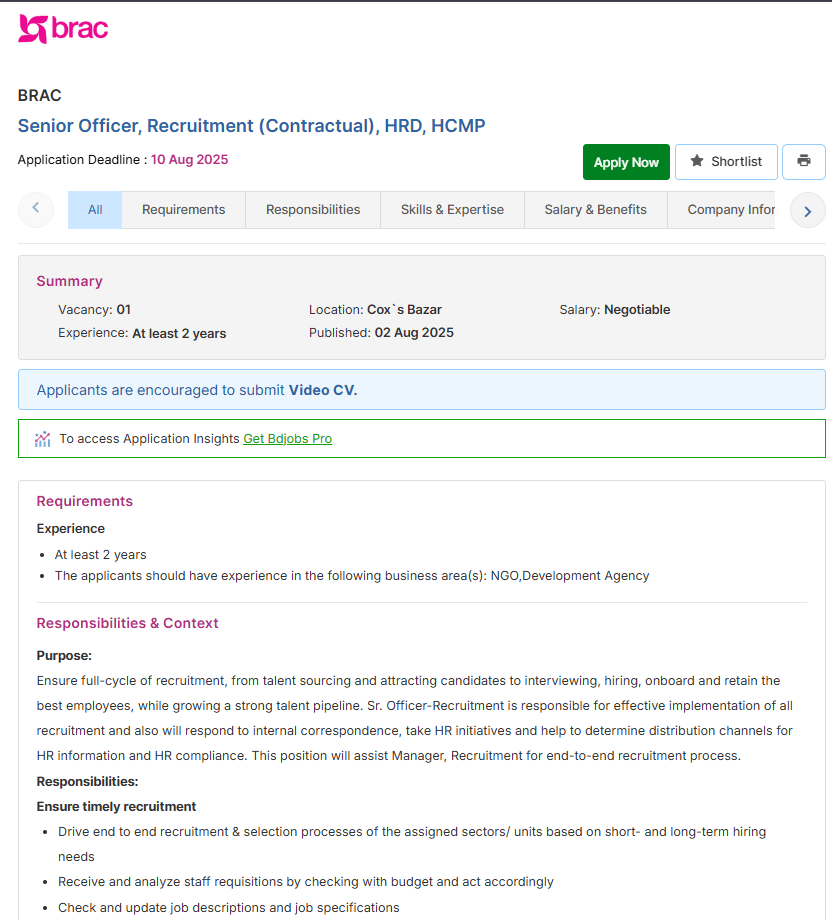Click the Requirements section heading

click(x=84, y=501)
